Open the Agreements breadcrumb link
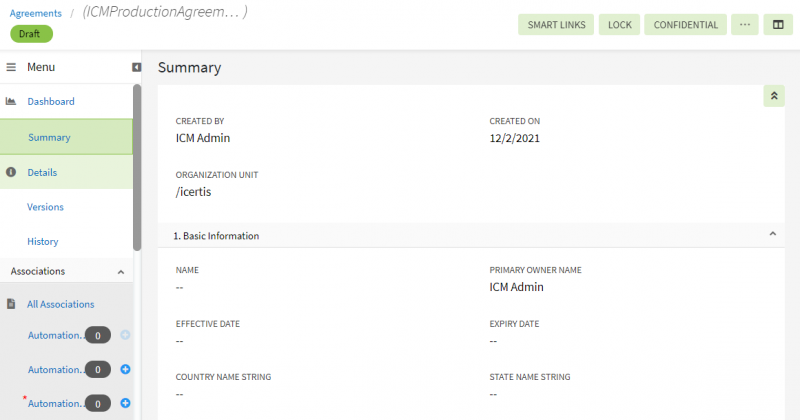 (x=35, y=13)
